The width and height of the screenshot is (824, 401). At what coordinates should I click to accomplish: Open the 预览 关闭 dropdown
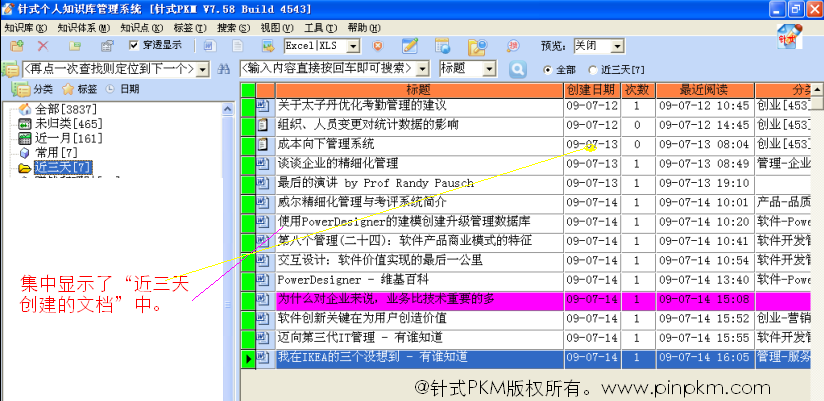pyautogui.click(x=615, y=46)
